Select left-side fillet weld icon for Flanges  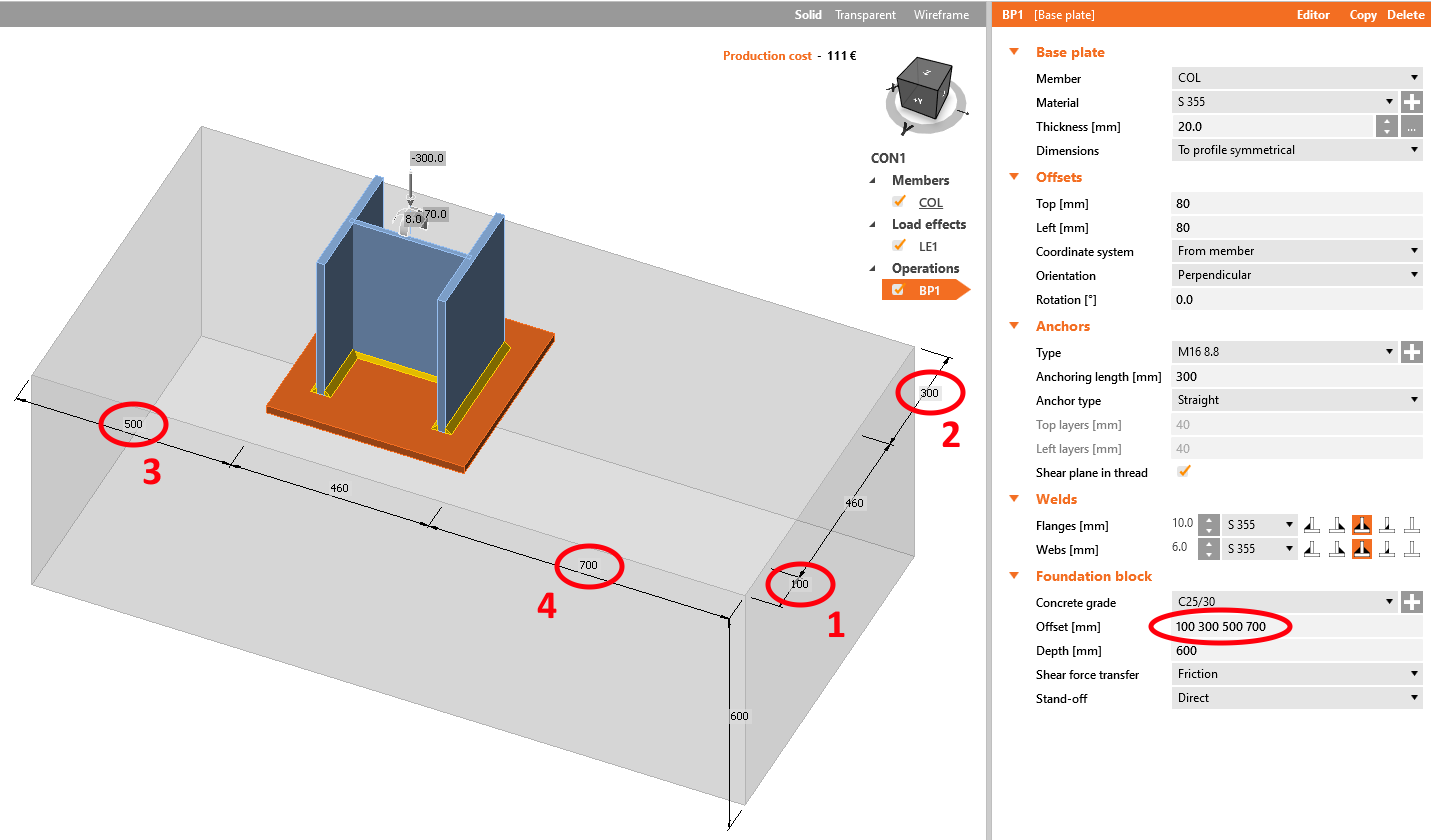tap(1312, 523)
